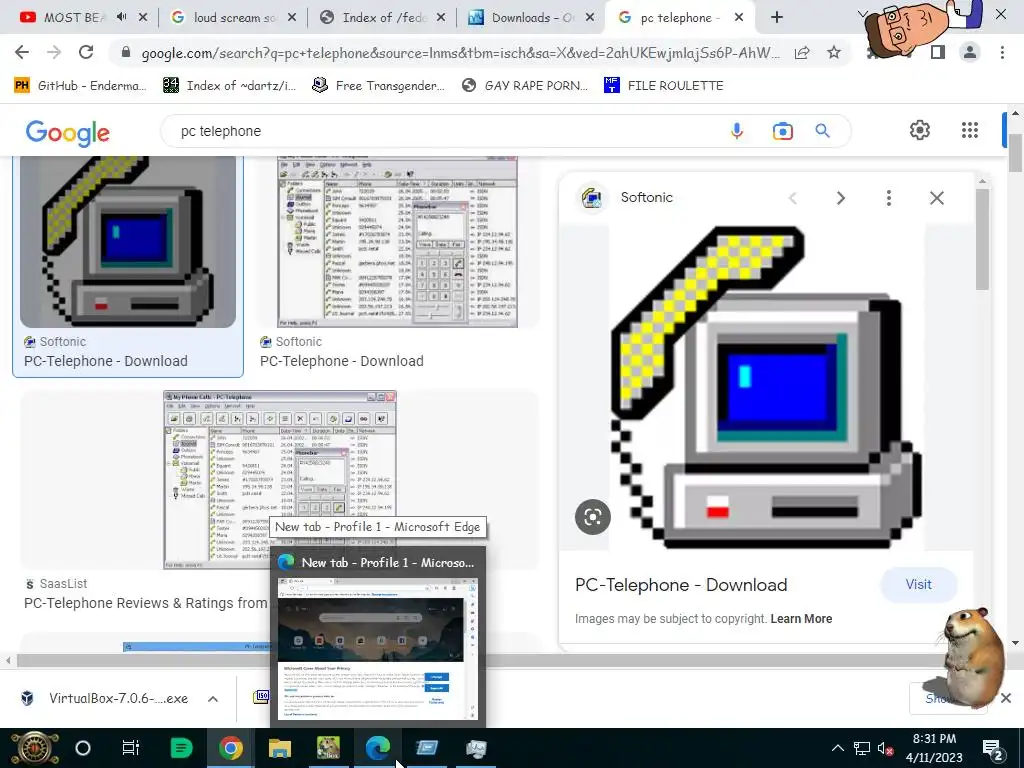Viewport: 1024px width, 768px height.
Task: Open a new Chrome tab
Action: (776, 18)
